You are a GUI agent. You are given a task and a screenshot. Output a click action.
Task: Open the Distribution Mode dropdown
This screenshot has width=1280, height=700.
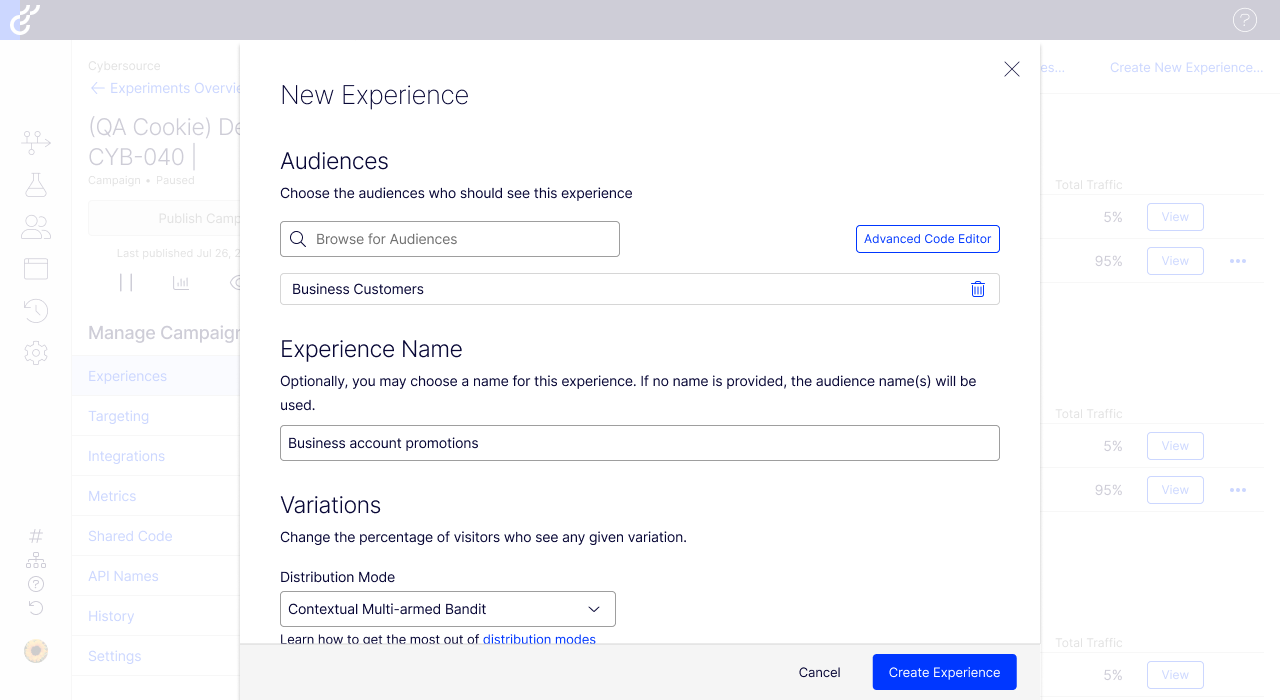tap(447, 609)
